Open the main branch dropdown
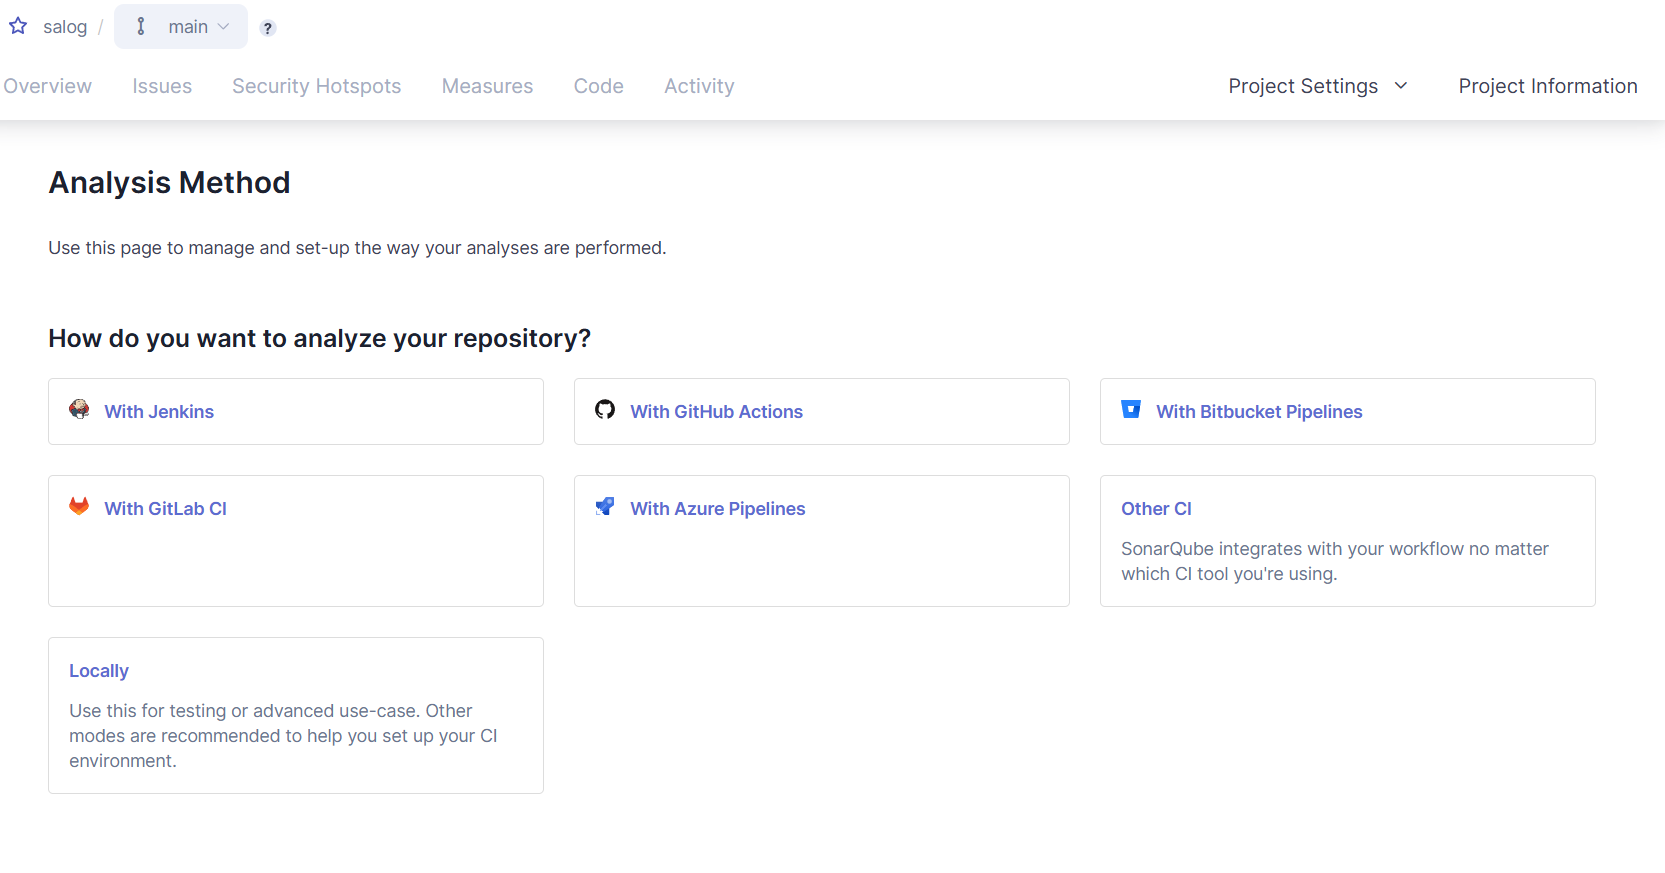 point(181,26)
